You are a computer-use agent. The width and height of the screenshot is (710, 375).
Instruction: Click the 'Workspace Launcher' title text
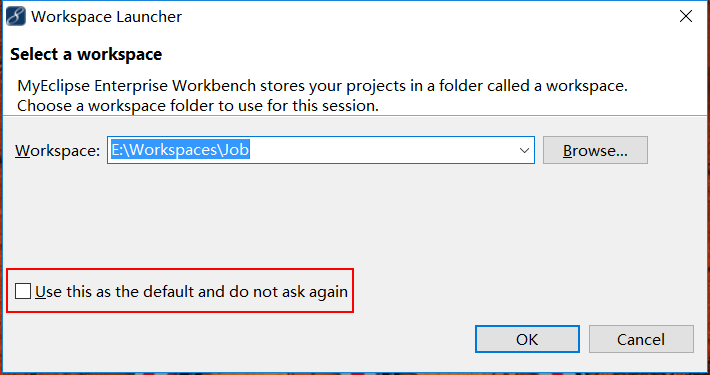[106, 17]
